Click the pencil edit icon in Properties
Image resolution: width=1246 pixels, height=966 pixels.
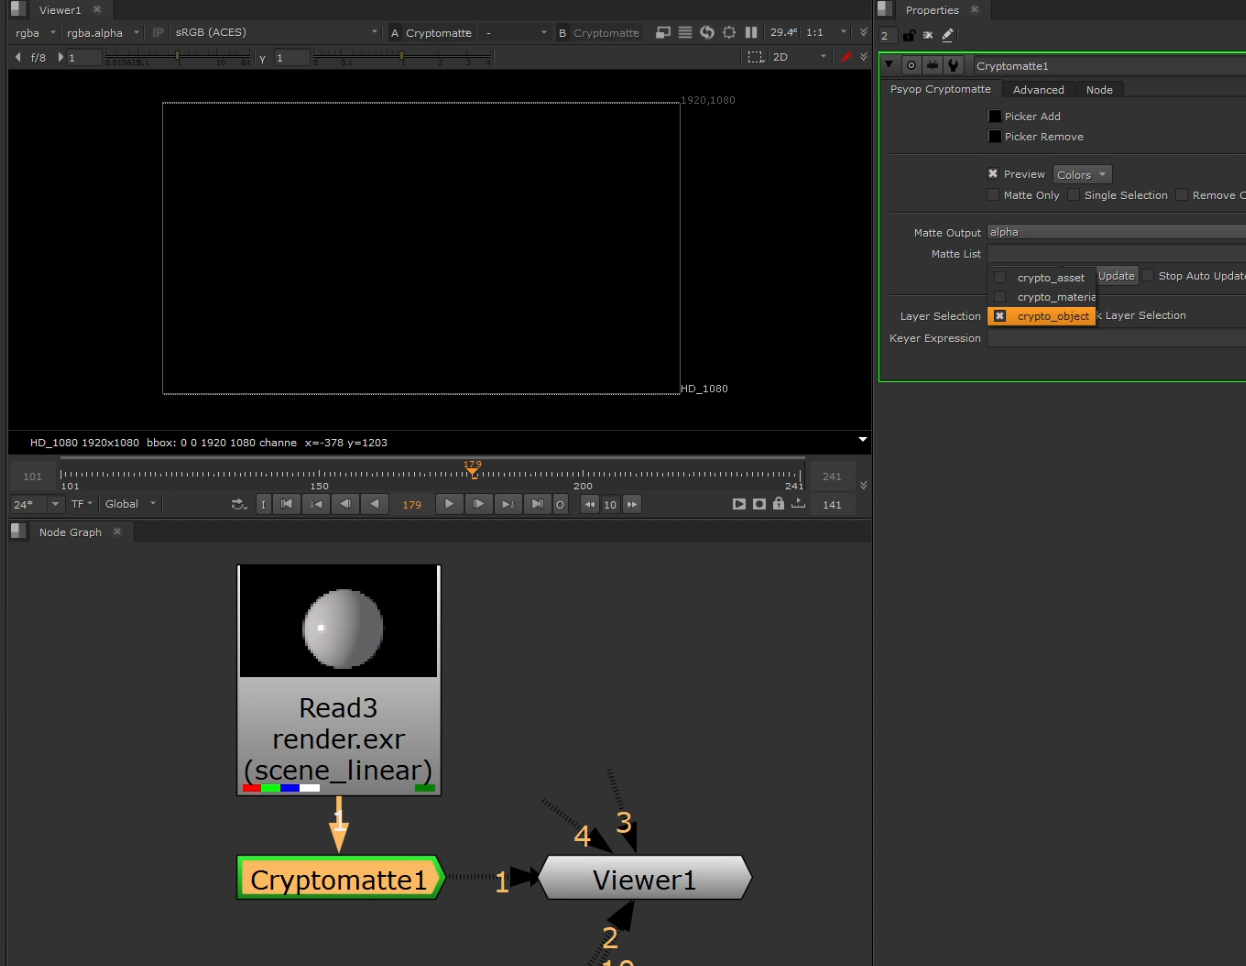(948, 35)
